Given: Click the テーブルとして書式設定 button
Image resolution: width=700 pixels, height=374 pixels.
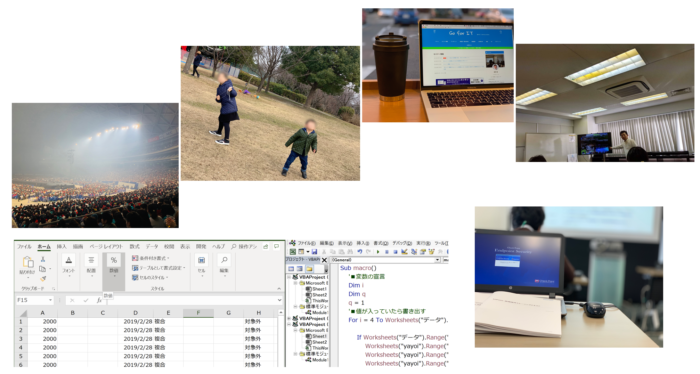Looking at the screenshot, I should (158, 268).
